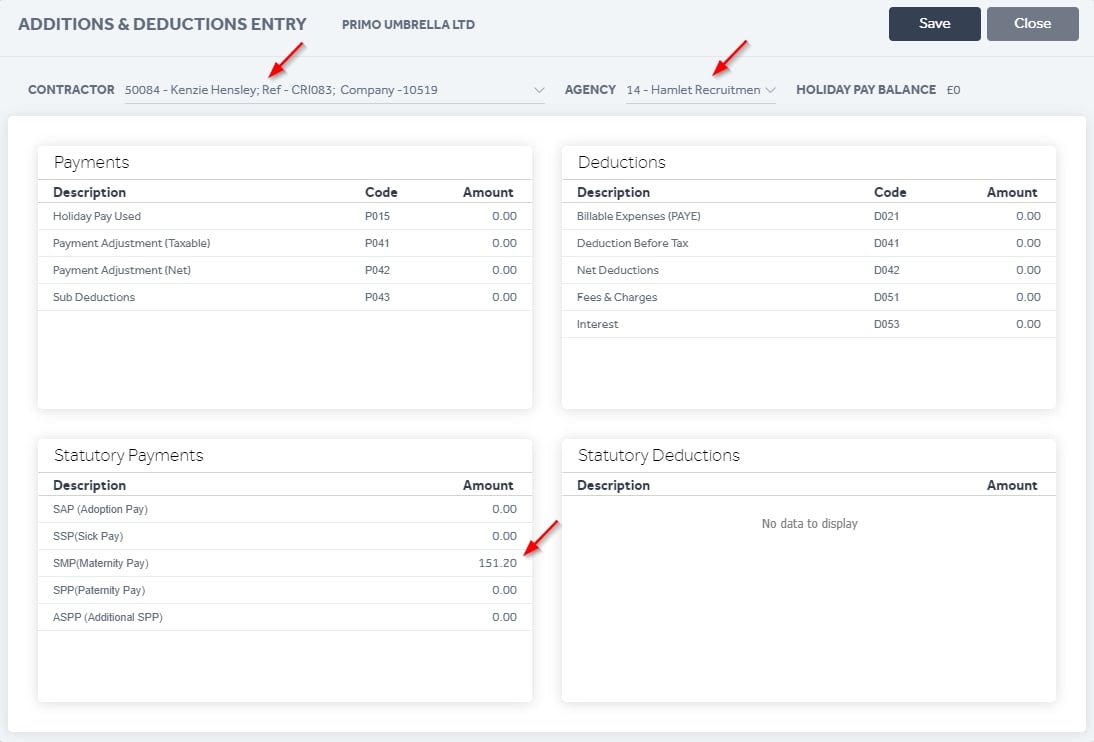Screen dimensions: 1094x742
Task: Edit Billable Expenses (PAYE) amount
Action: point(1028,216)
